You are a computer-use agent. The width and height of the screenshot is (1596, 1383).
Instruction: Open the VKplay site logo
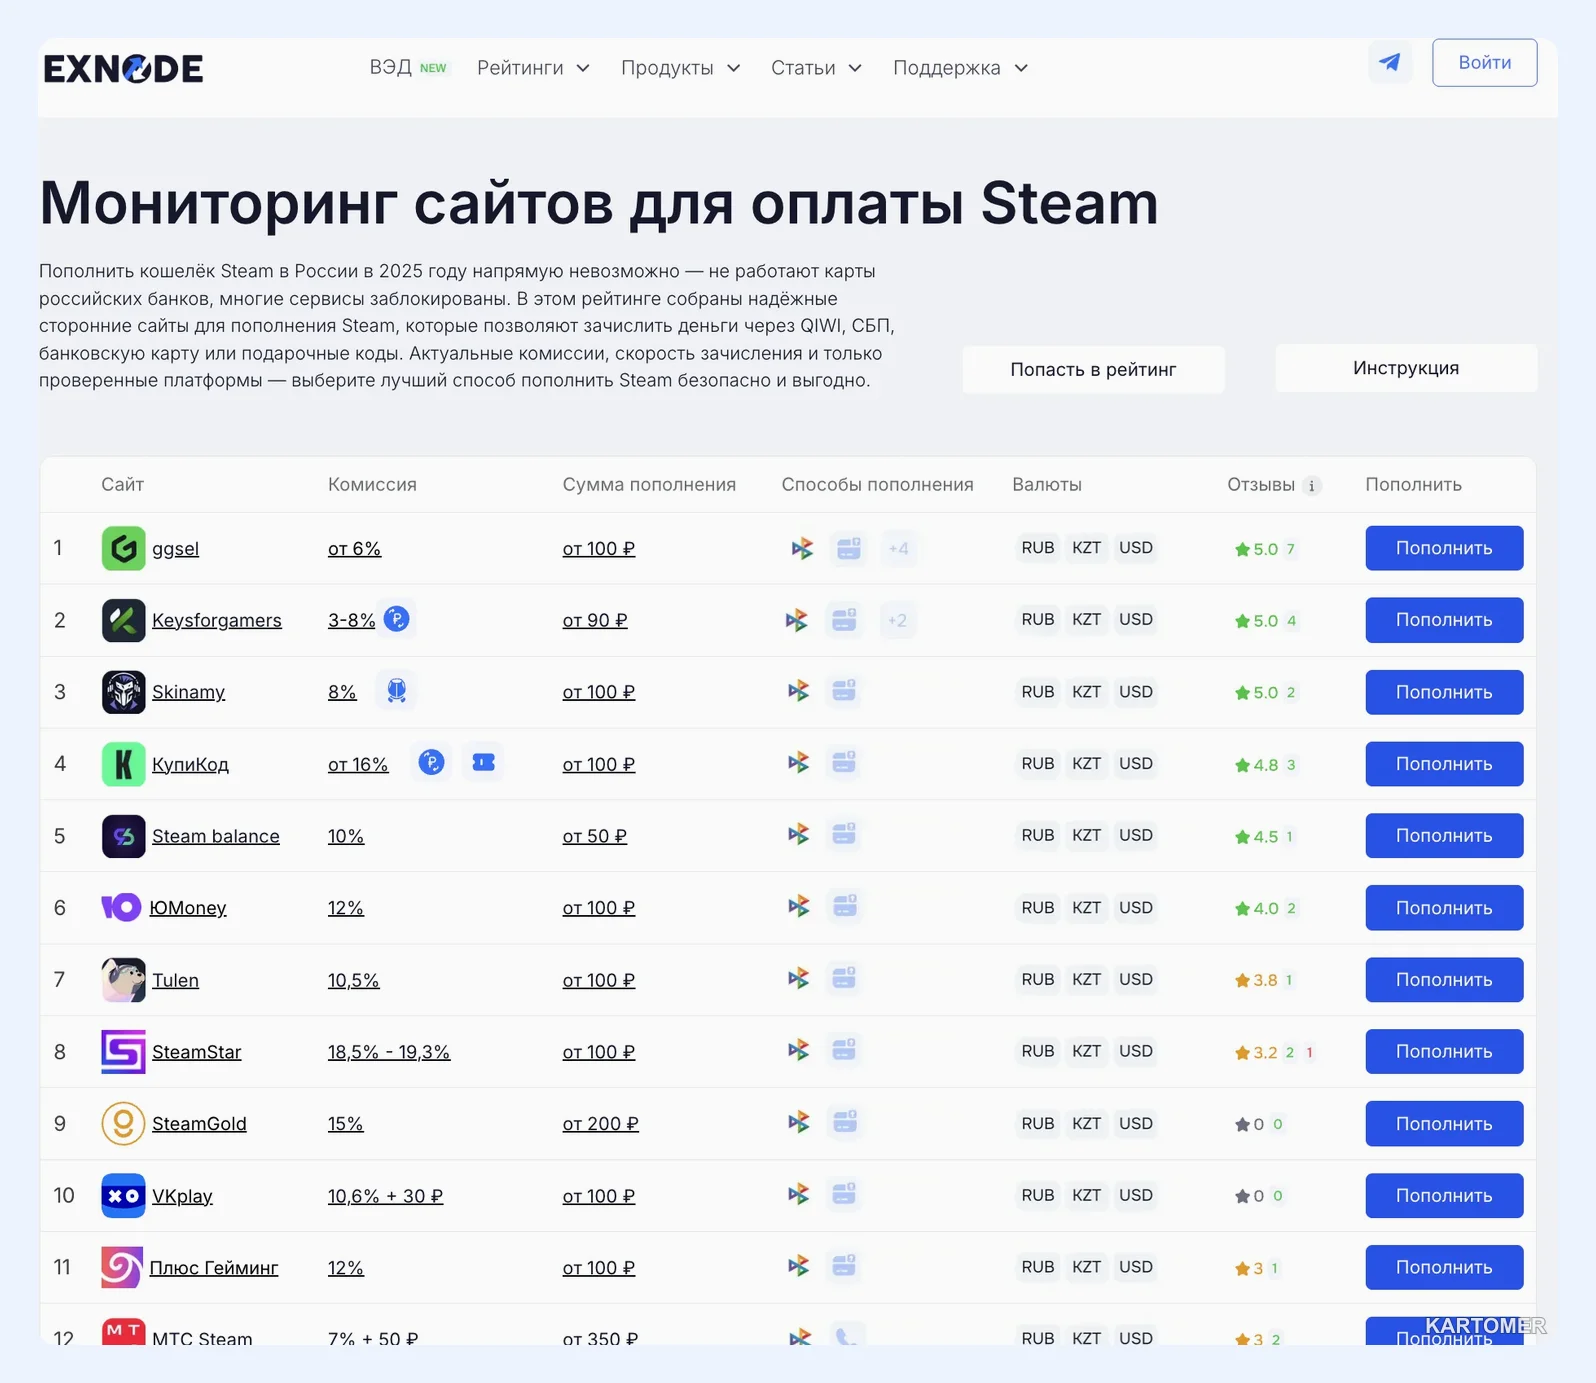124,1196
